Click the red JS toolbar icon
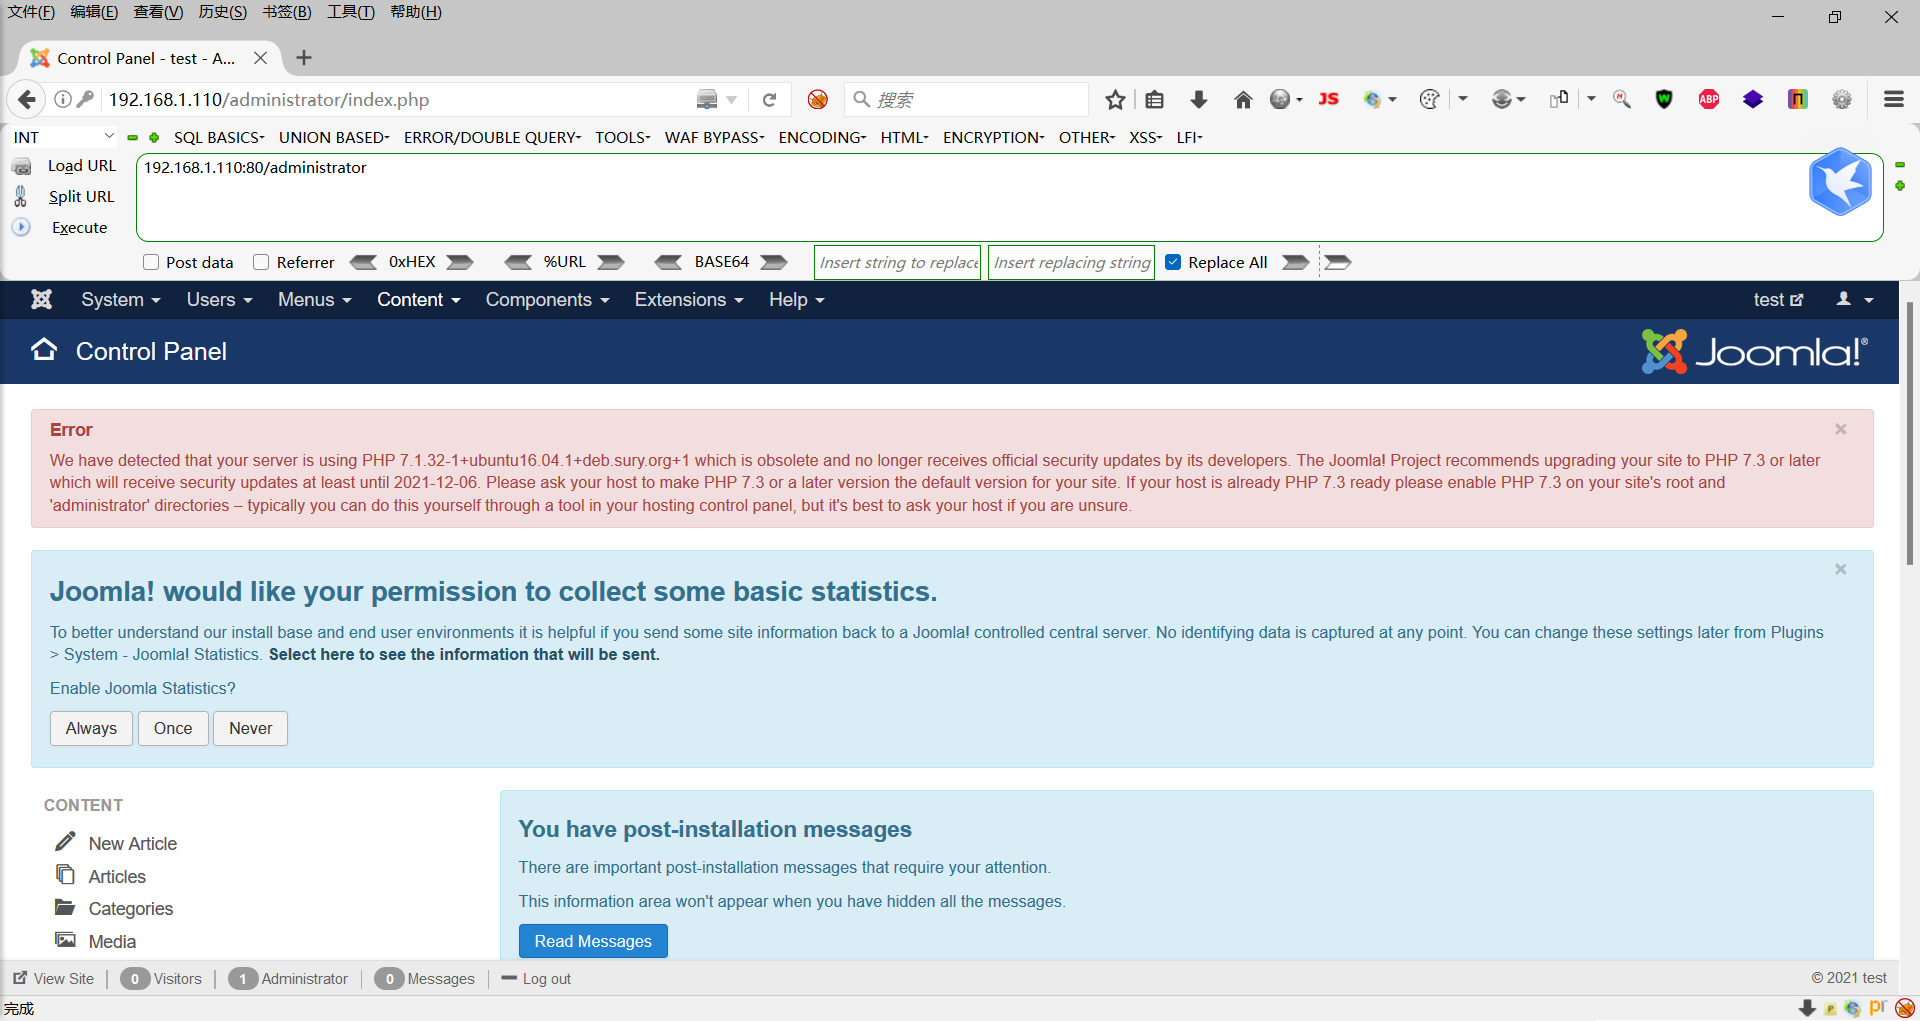The width and height of the screenshot is (1920, 1021). (x=1328, y=99)
